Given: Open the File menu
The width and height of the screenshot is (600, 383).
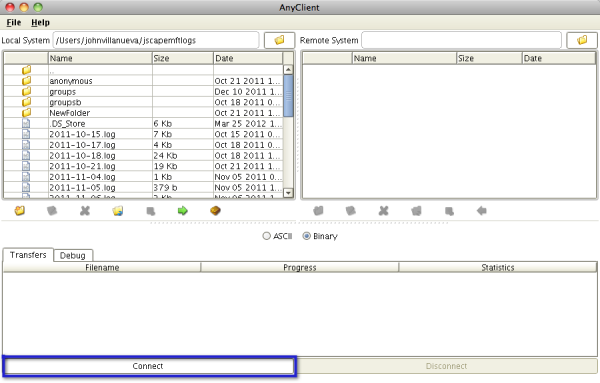Looking at the screenshot, I should pyautogui.click(x=14, y=23).
